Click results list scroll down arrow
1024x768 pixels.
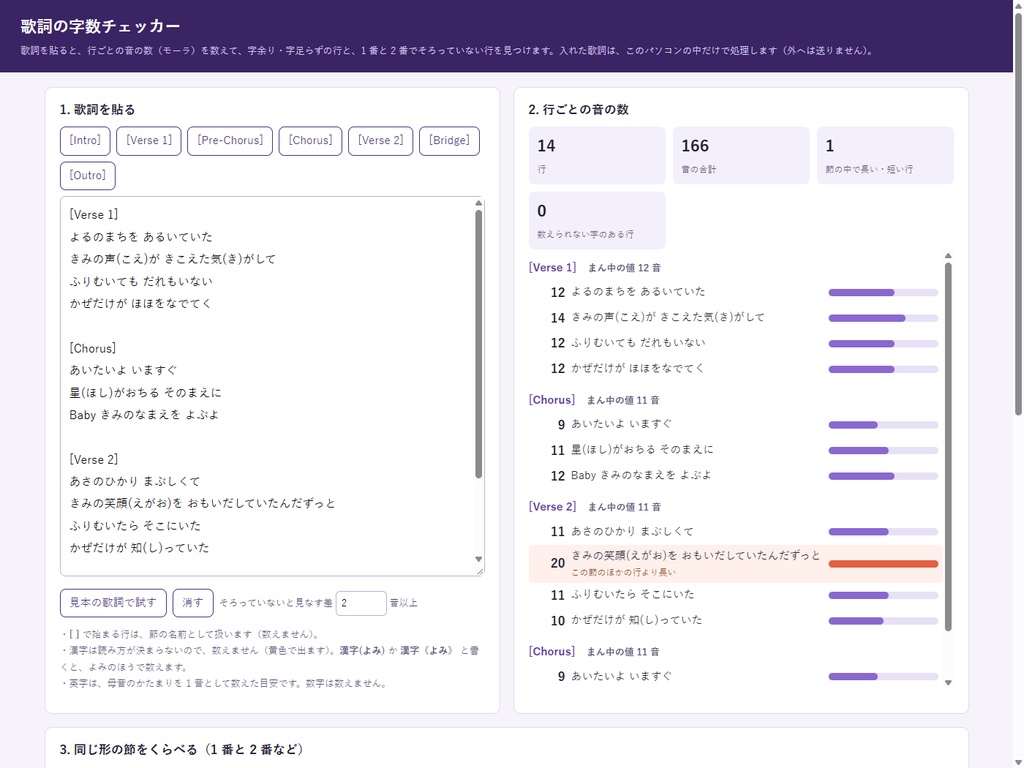(x=948, y=682)
